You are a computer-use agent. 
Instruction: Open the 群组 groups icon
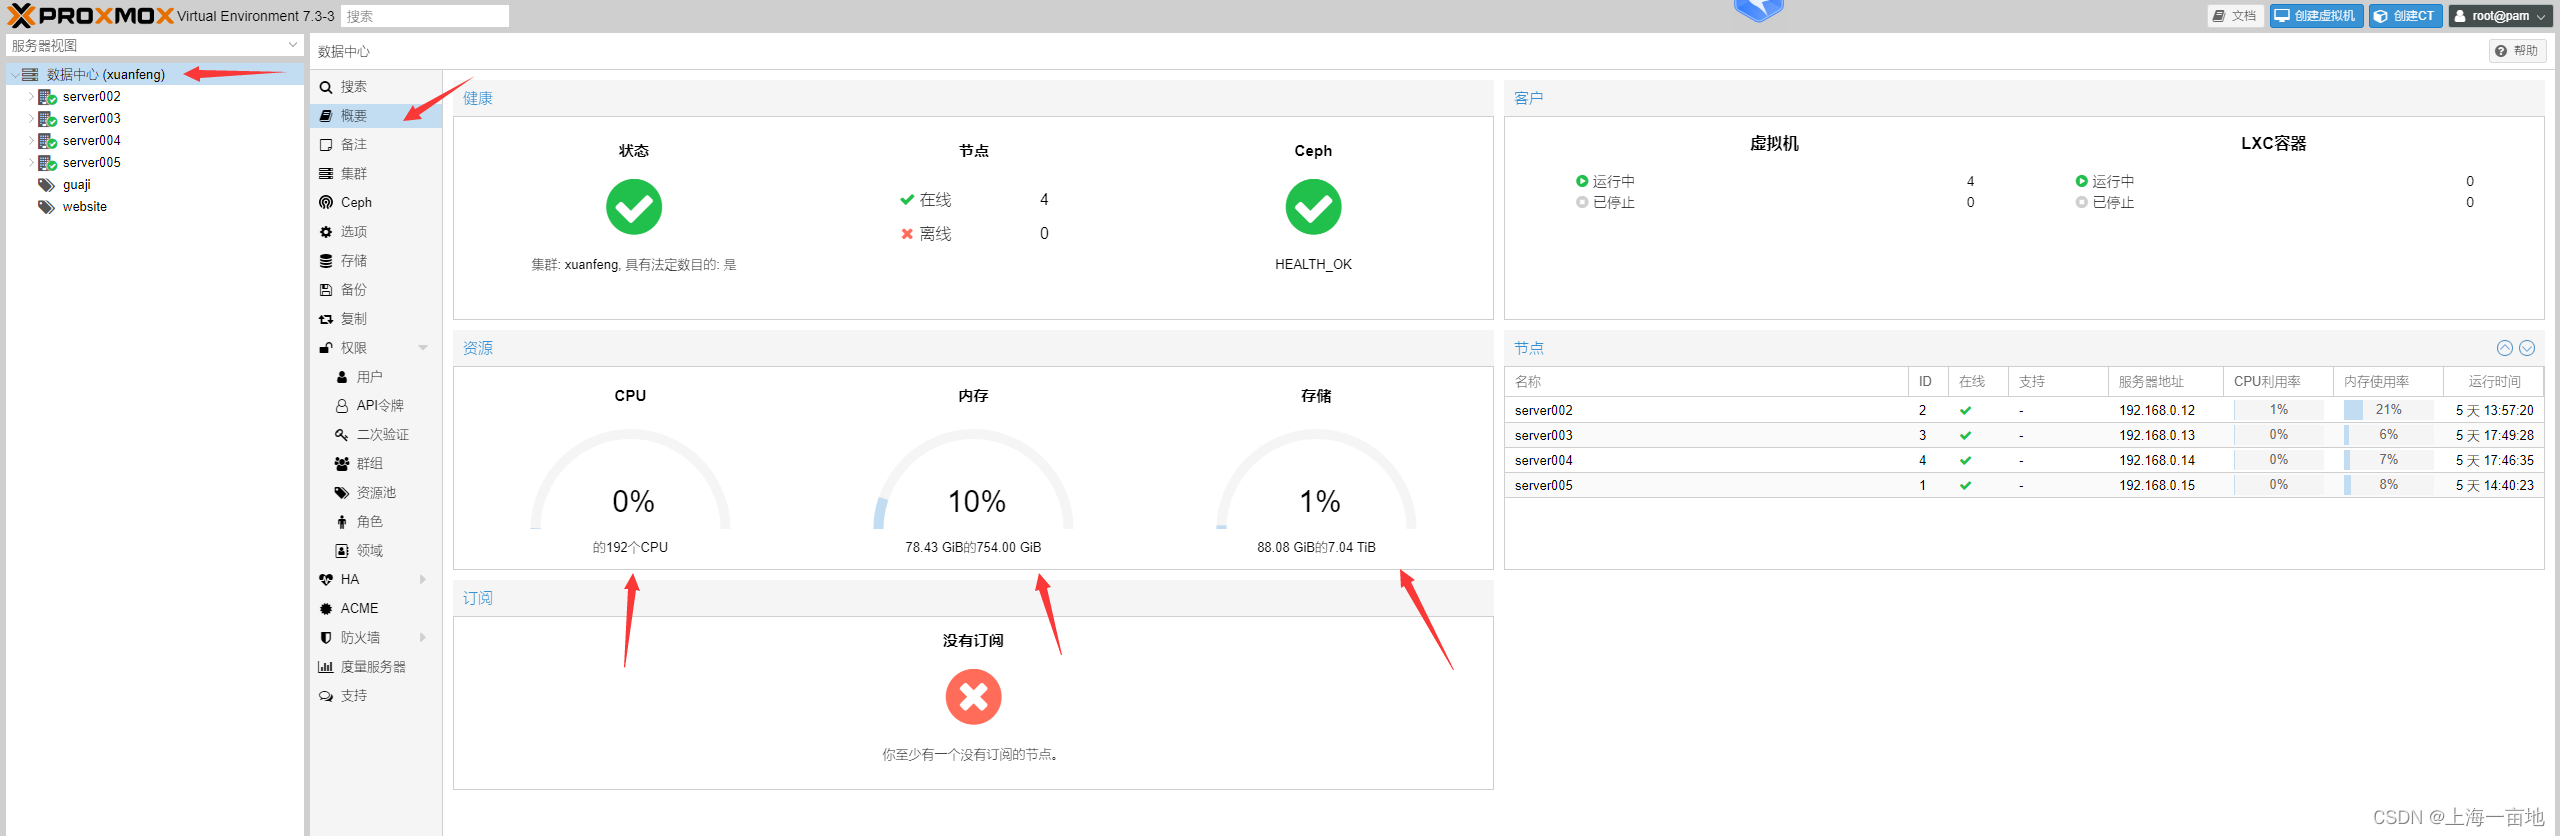tap(342, 464)
